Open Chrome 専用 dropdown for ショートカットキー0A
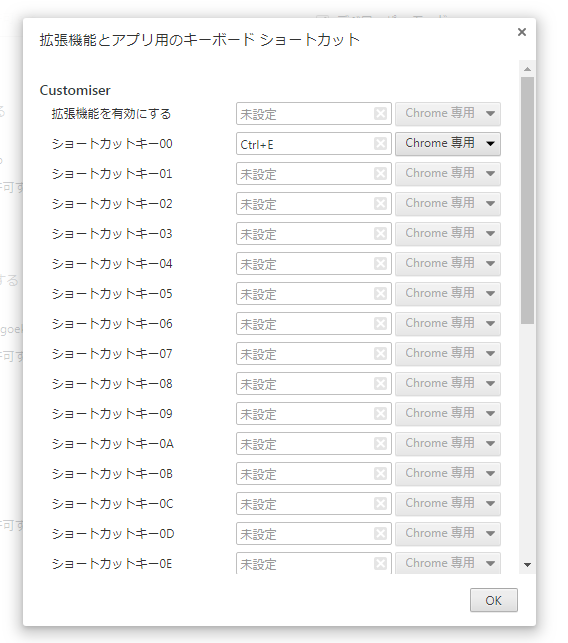Screen dimensions: 568x643 (x=448, y=443)
